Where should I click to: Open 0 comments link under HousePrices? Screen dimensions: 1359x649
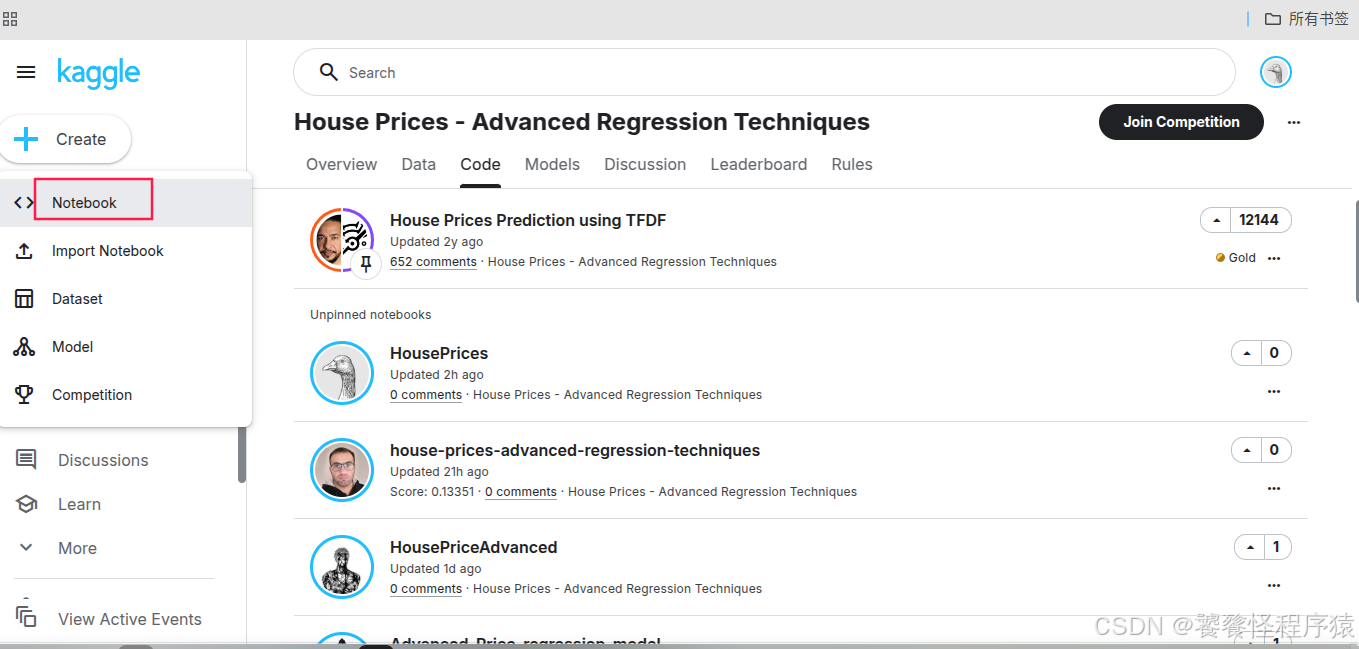426,395
